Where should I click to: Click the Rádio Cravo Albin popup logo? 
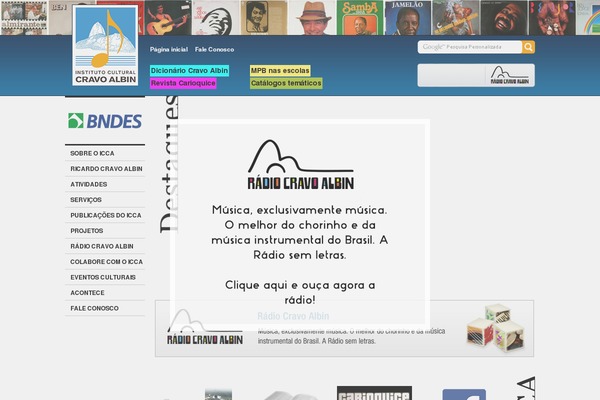tap(301, 165)
